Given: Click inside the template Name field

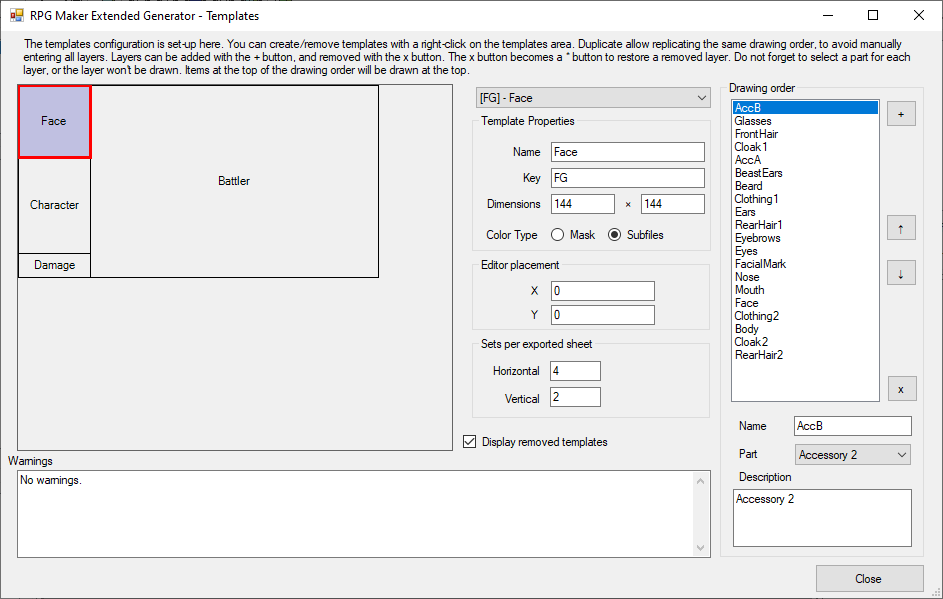Looking at the screenshot, I should pyautogui.click(x=627, y=152).
